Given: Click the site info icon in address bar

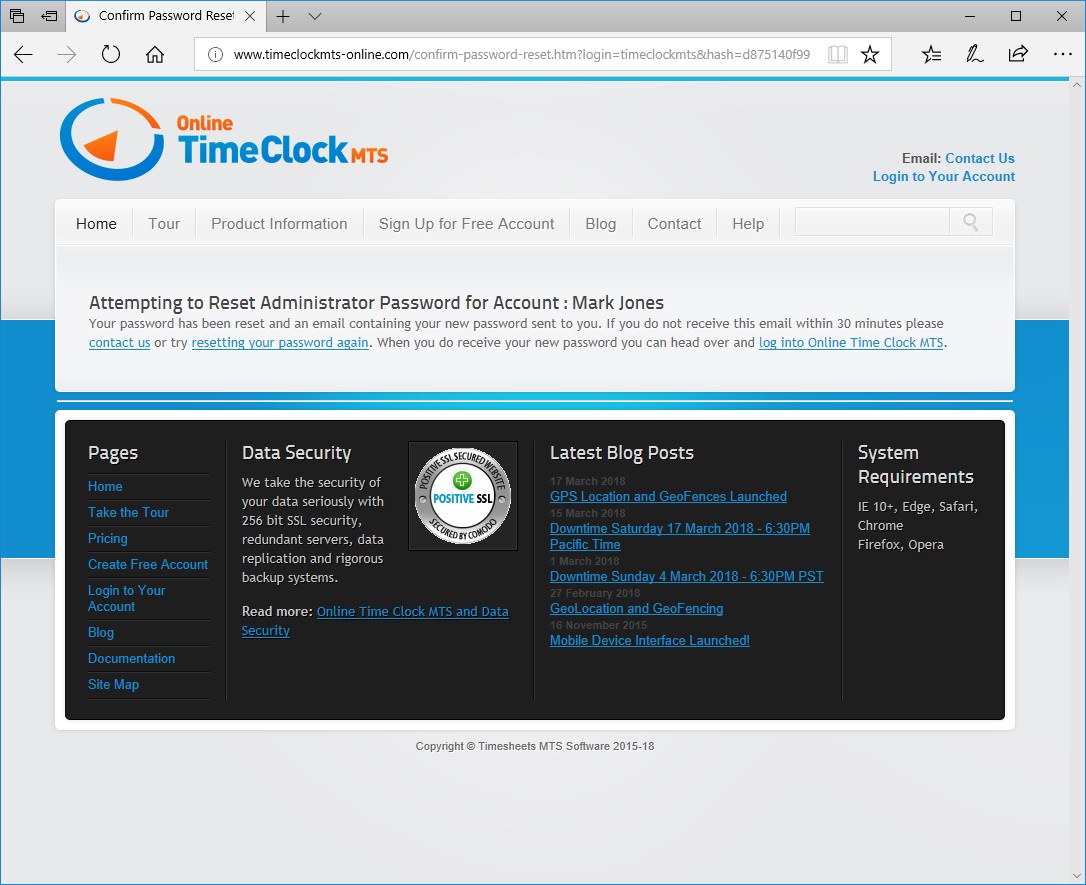Looking at the screenshot, I should pyautogui.click(x=215, y=55).
